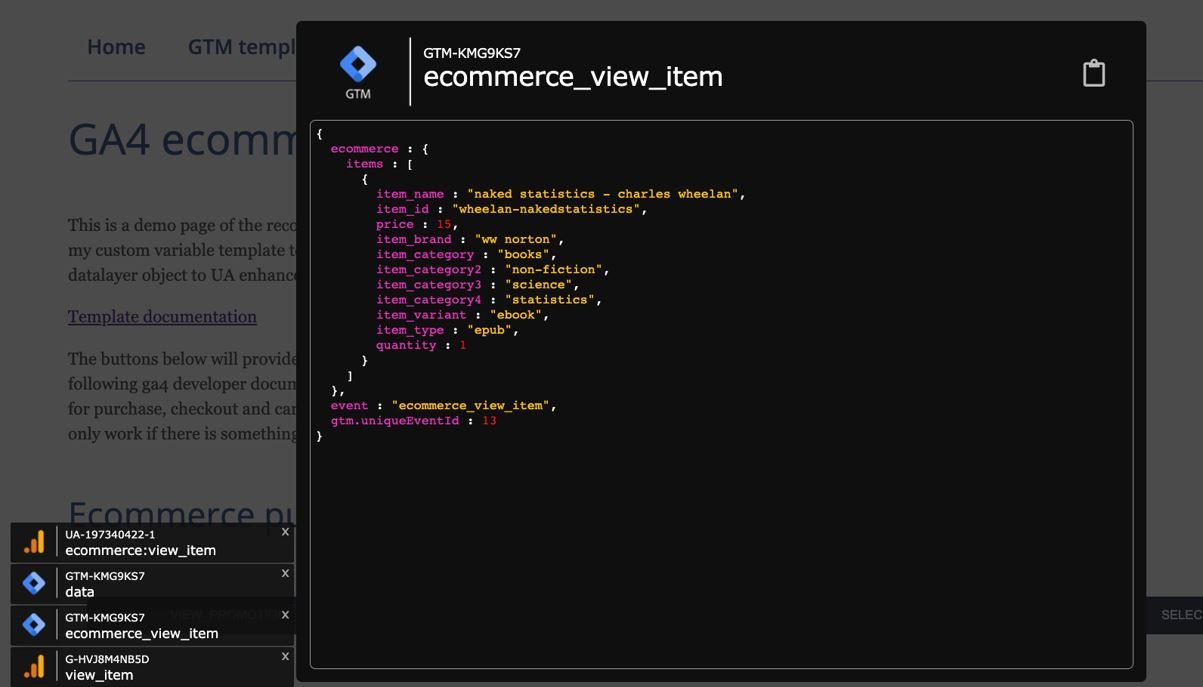Click the item_category value books
The image size is (1203, 687).
point(524,254)
